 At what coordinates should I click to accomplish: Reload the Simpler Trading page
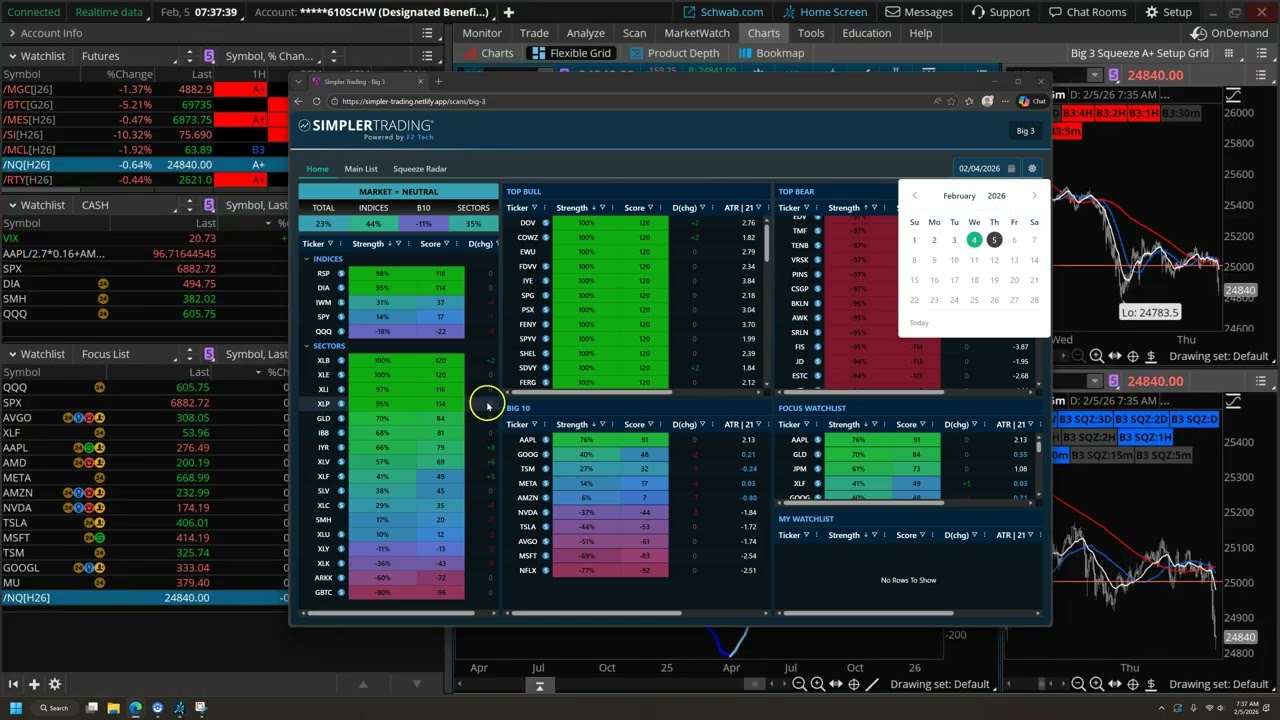click(x=316, y=101)
